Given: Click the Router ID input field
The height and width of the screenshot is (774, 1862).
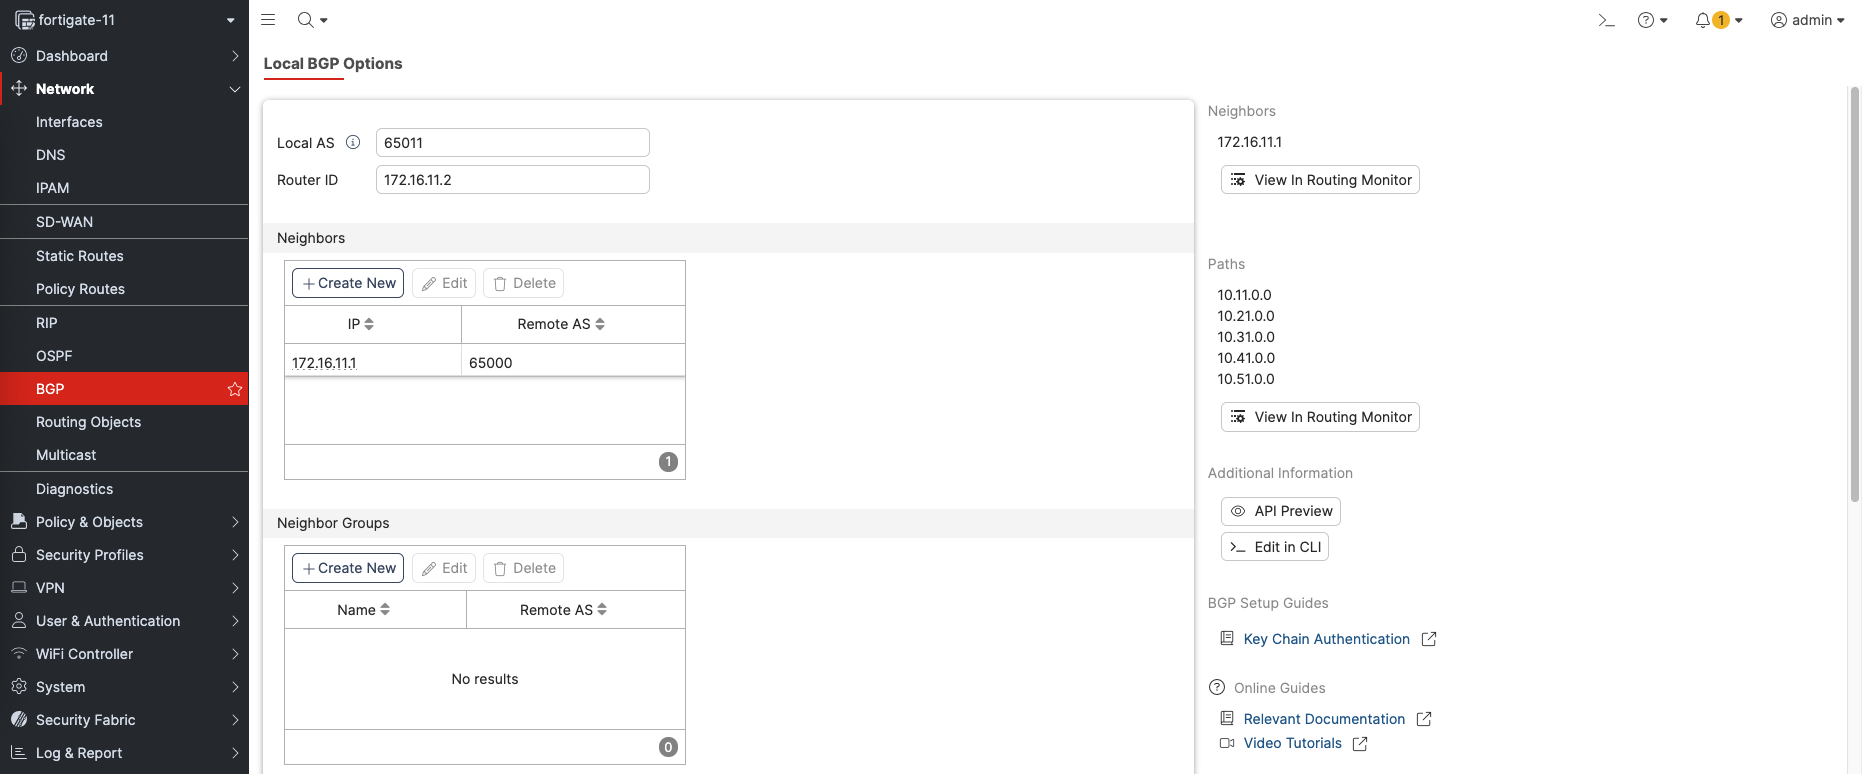Looking at the screenshot, I should click(x=512, y=180).
